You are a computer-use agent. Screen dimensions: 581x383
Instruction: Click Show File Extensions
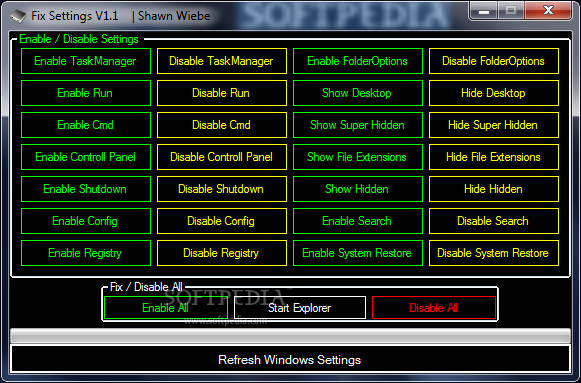[358, 157]
